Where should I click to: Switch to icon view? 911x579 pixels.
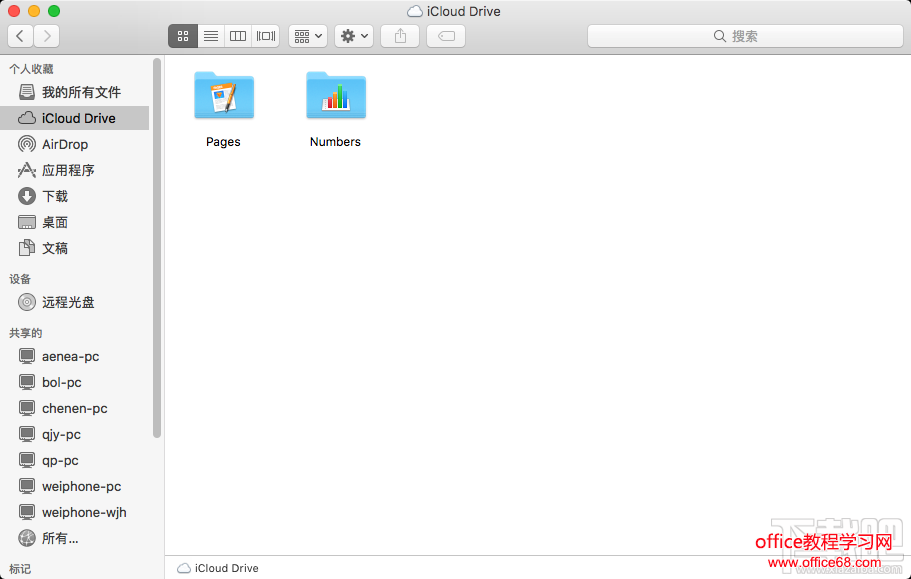click(183, 36)
